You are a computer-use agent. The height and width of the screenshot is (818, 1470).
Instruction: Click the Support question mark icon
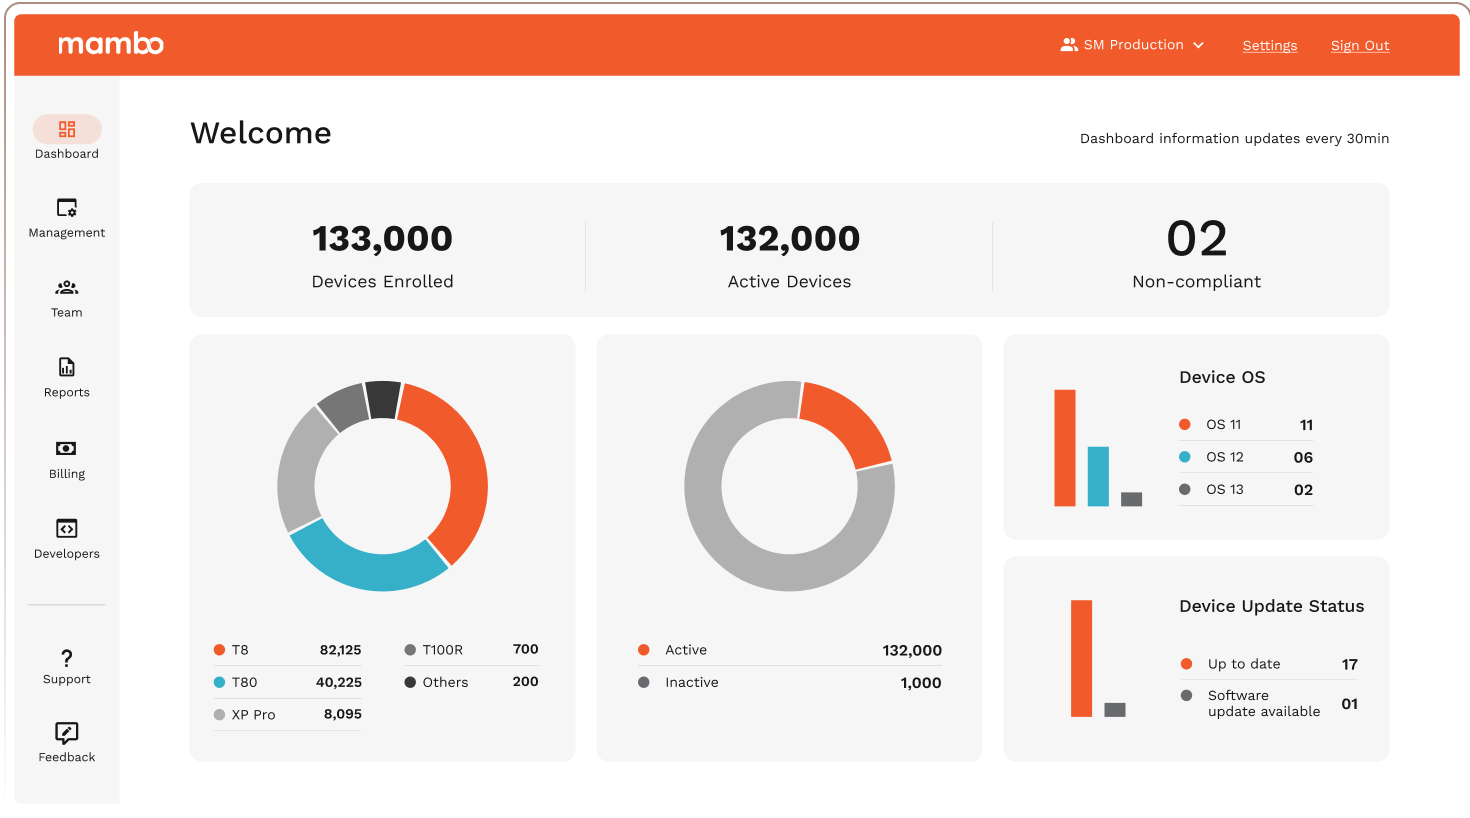(67, 658)
